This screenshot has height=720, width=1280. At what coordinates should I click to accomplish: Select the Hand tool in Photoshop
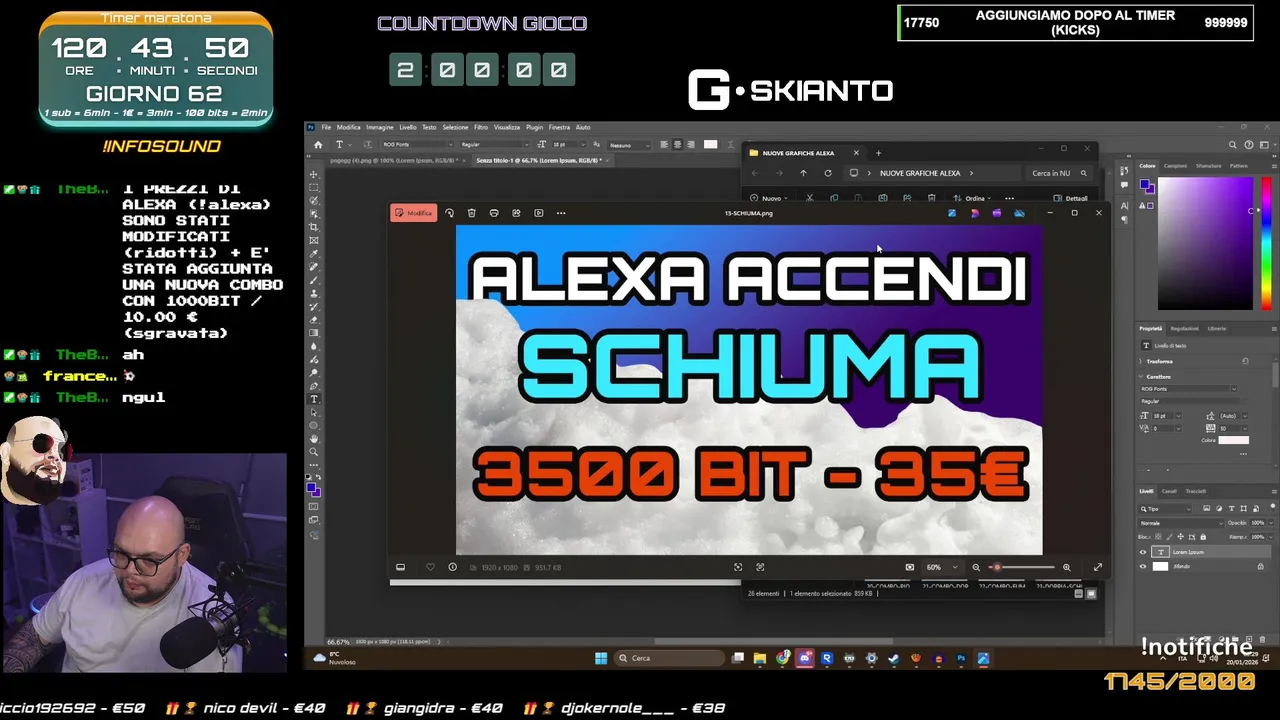[x=314, y=438]
